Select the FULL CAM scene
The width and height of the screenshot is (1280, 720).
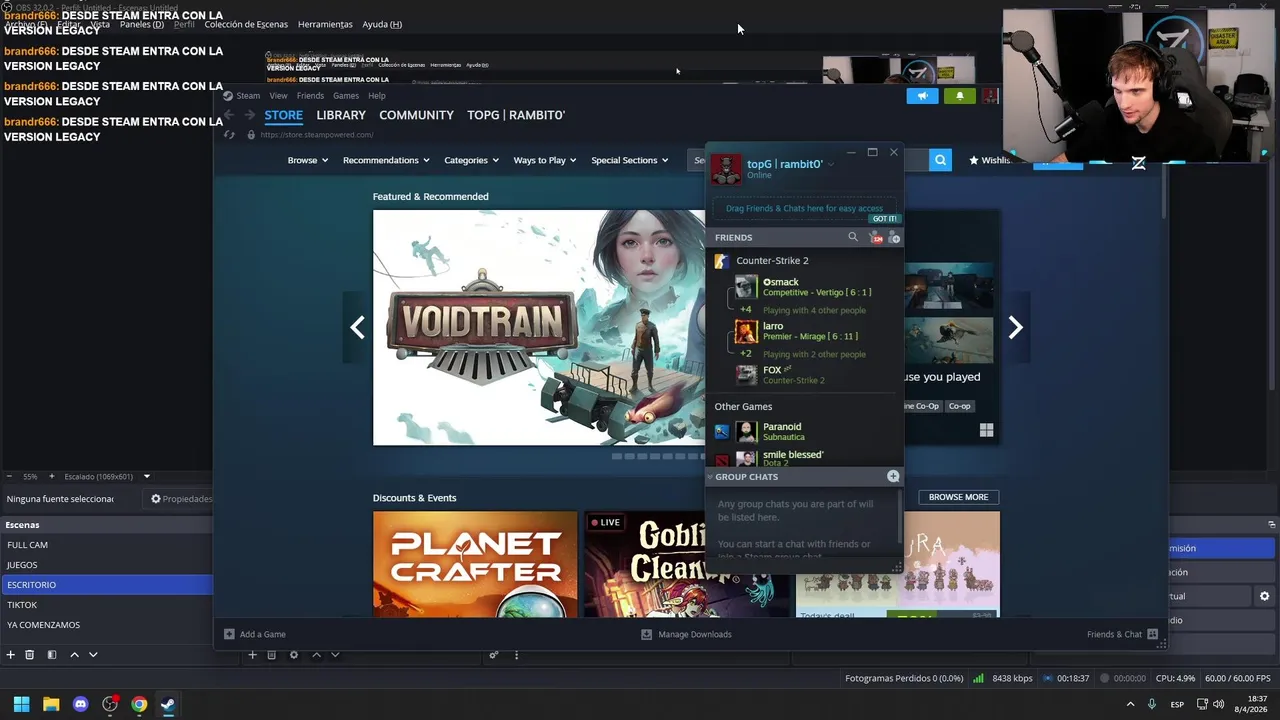(x=106, y=545)
